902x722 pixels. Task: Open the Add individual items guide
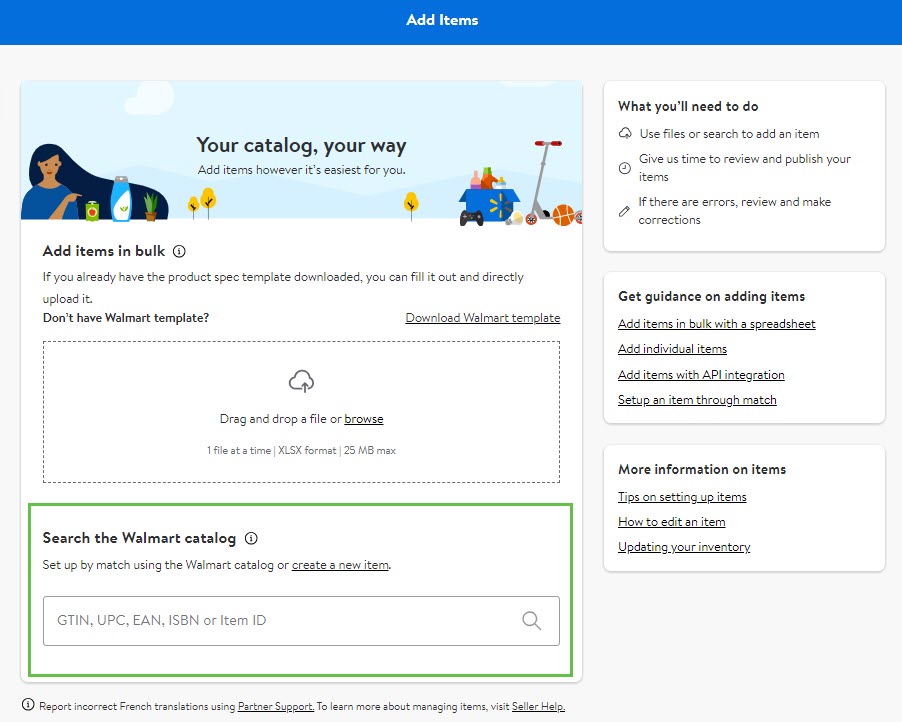pos(672,349)
